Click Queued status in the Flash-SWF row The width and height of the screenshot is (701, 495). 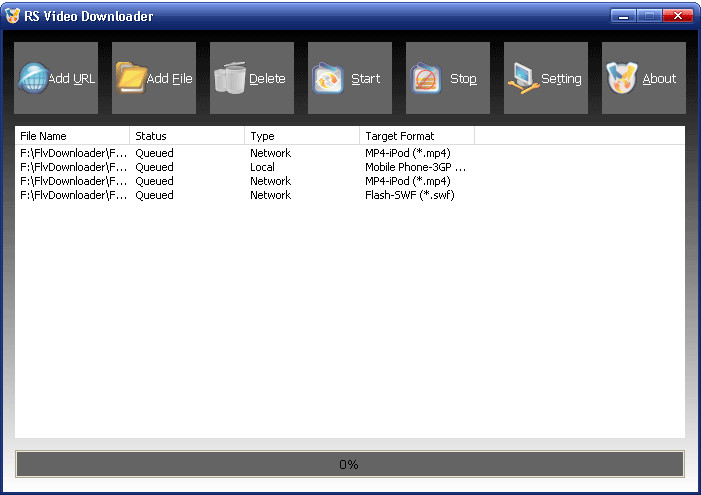(x=154, y=195)
